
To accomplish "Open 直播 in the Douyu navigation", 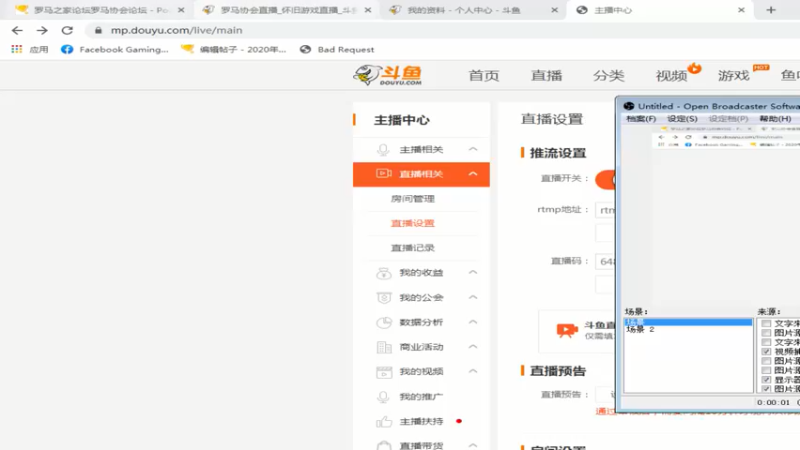I will [546, 76].
